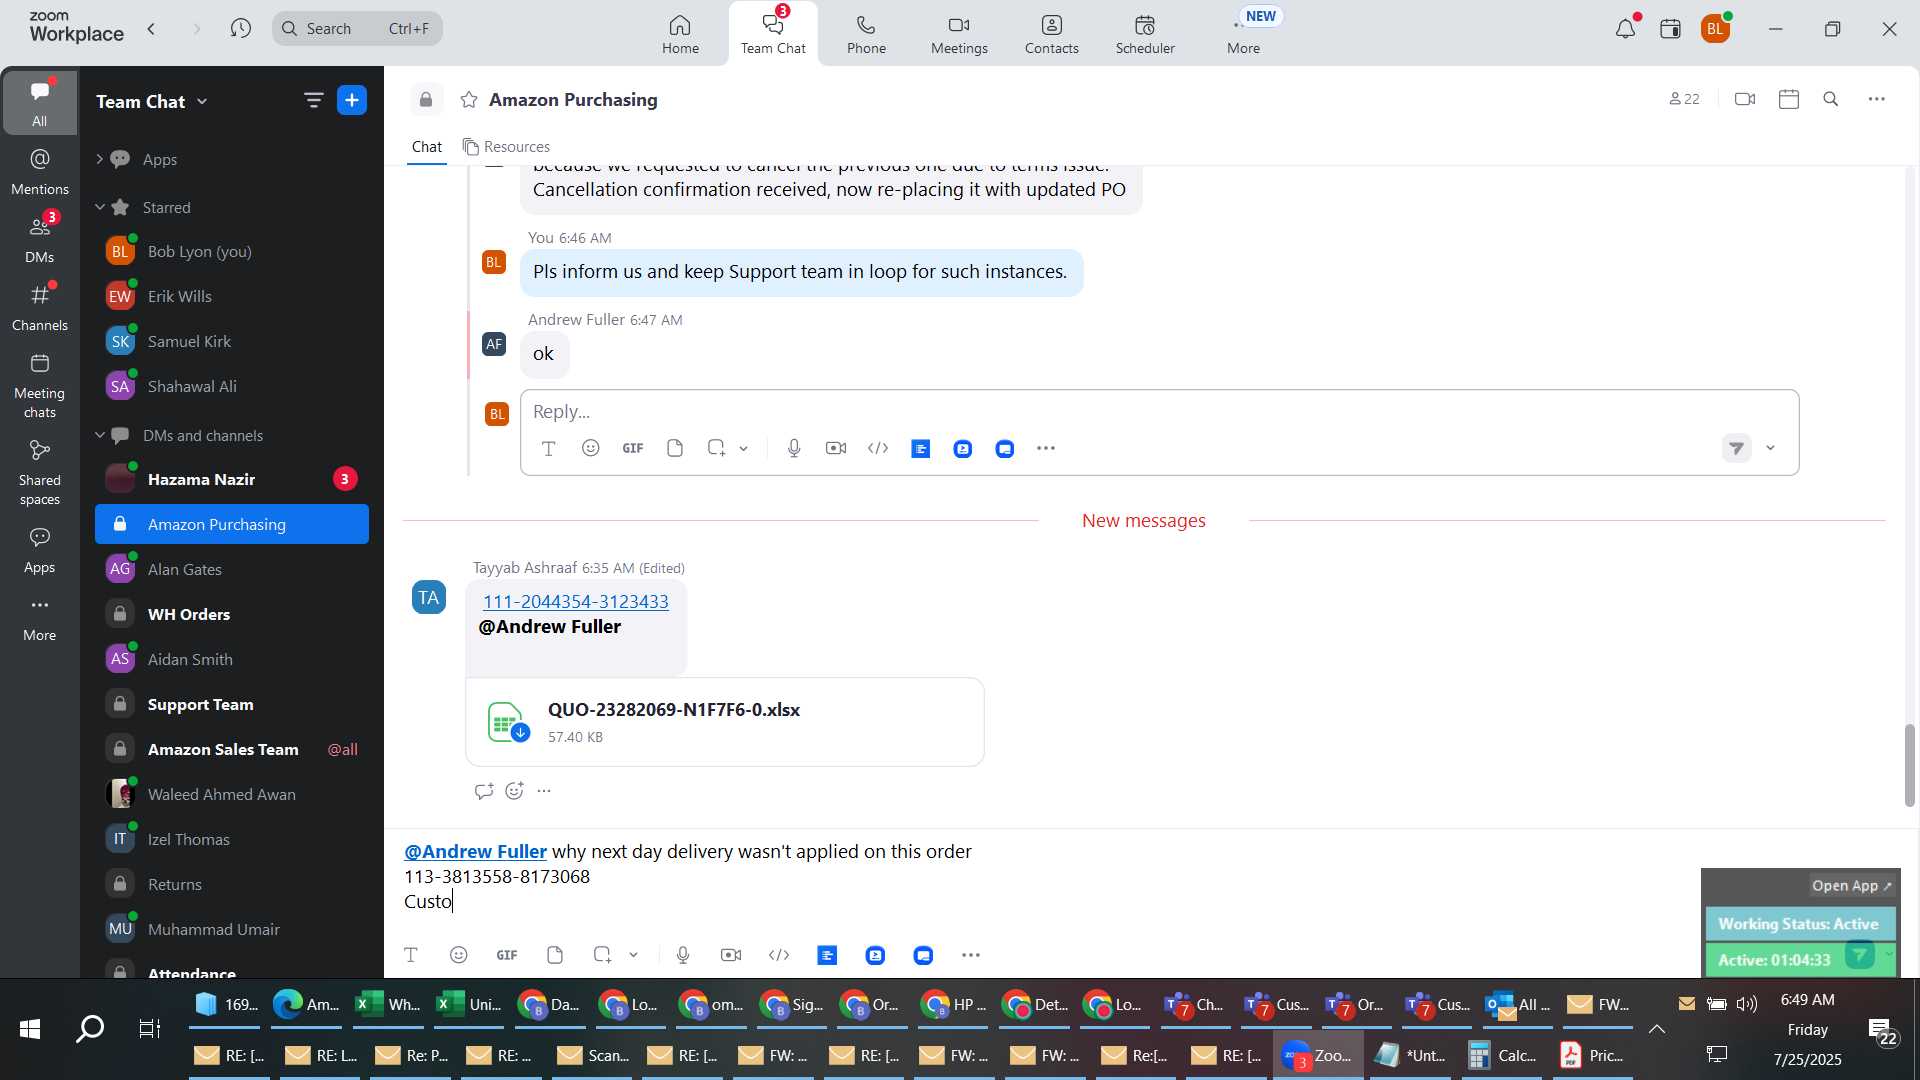Toggle text formatting in main compose bar
The height and width of the screenshot is (1080, 1920).
coord(410,955)
